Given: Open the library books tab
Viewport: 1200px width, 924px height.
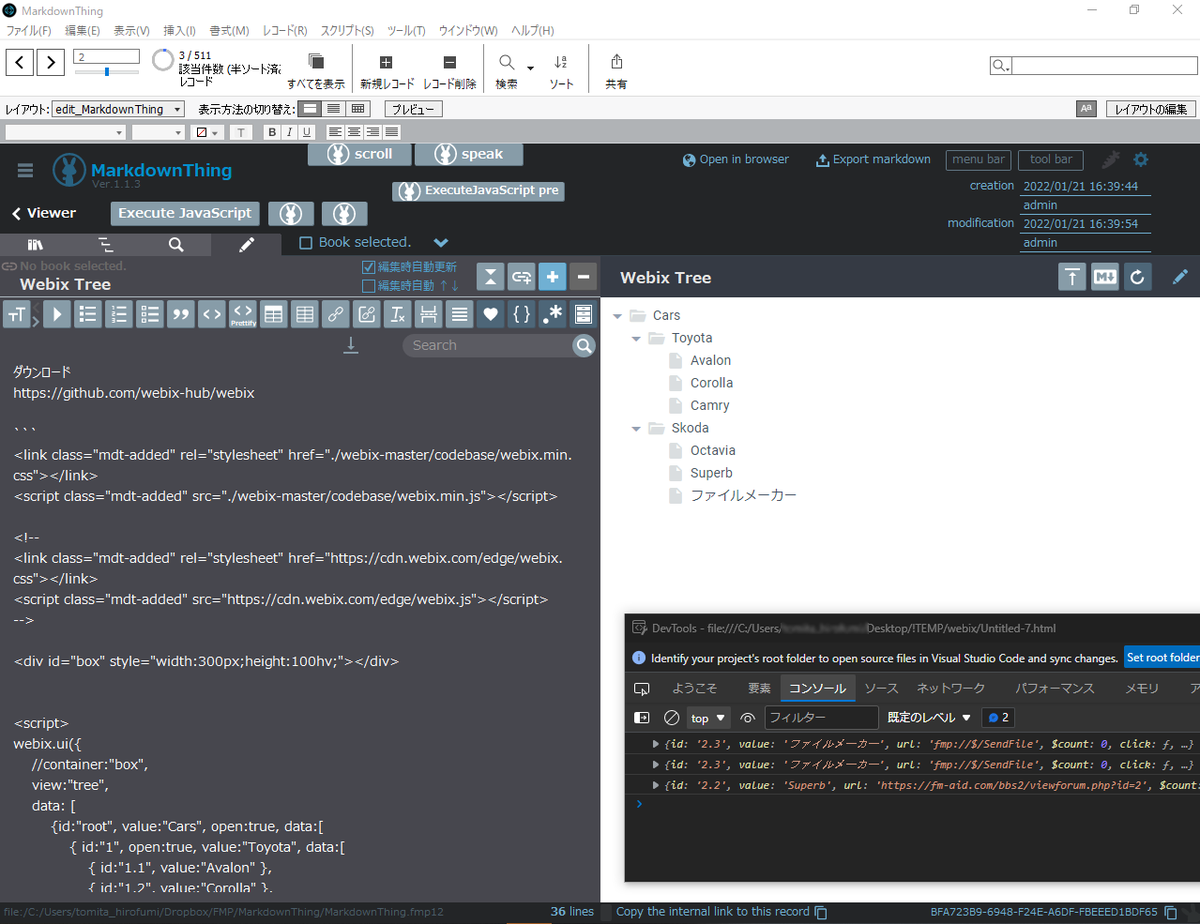Looking at the screenshot, I should click(36, 244).
